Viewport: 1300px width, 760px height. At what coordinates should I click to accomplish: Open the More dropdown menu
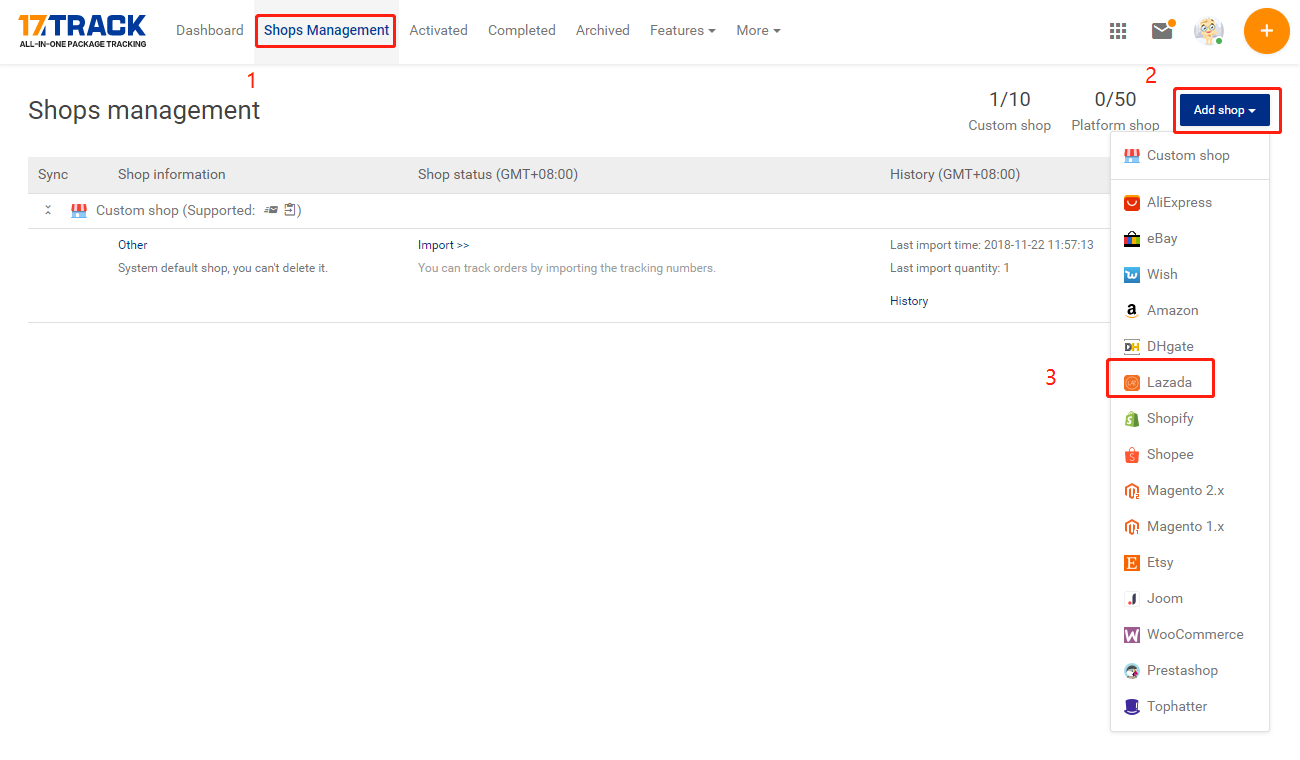tap(758, 31)
